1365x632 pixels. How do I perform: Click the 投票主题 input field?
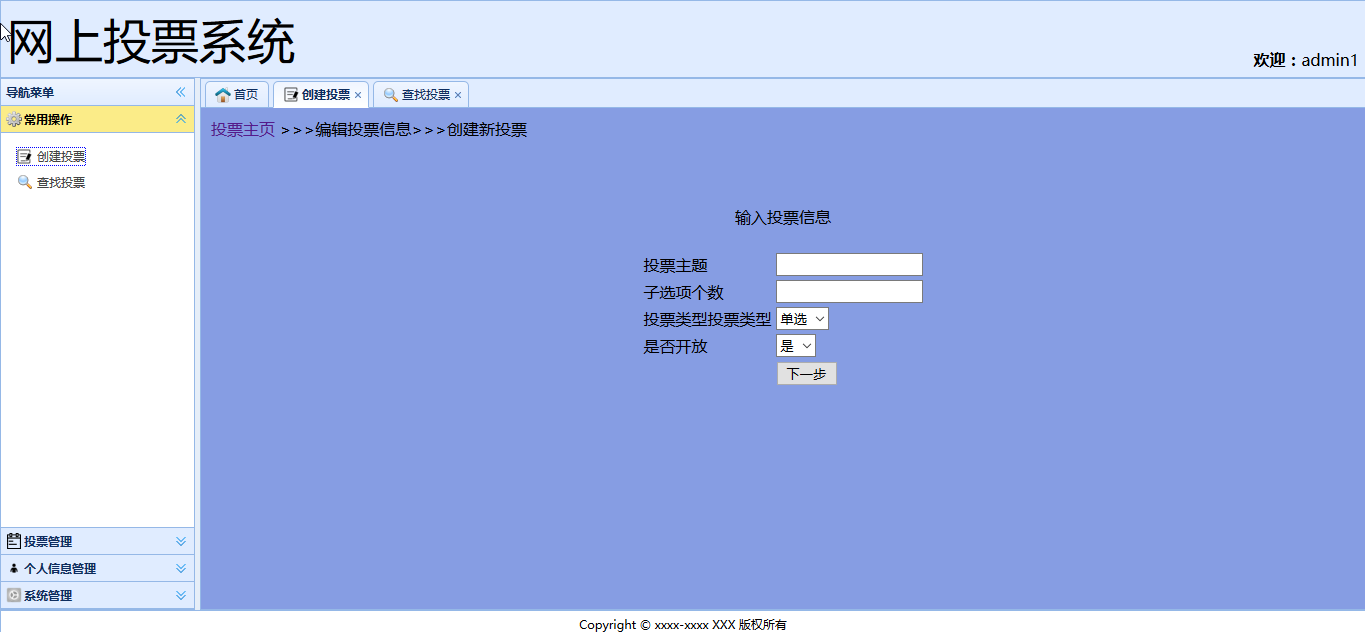tap(849, 264)
